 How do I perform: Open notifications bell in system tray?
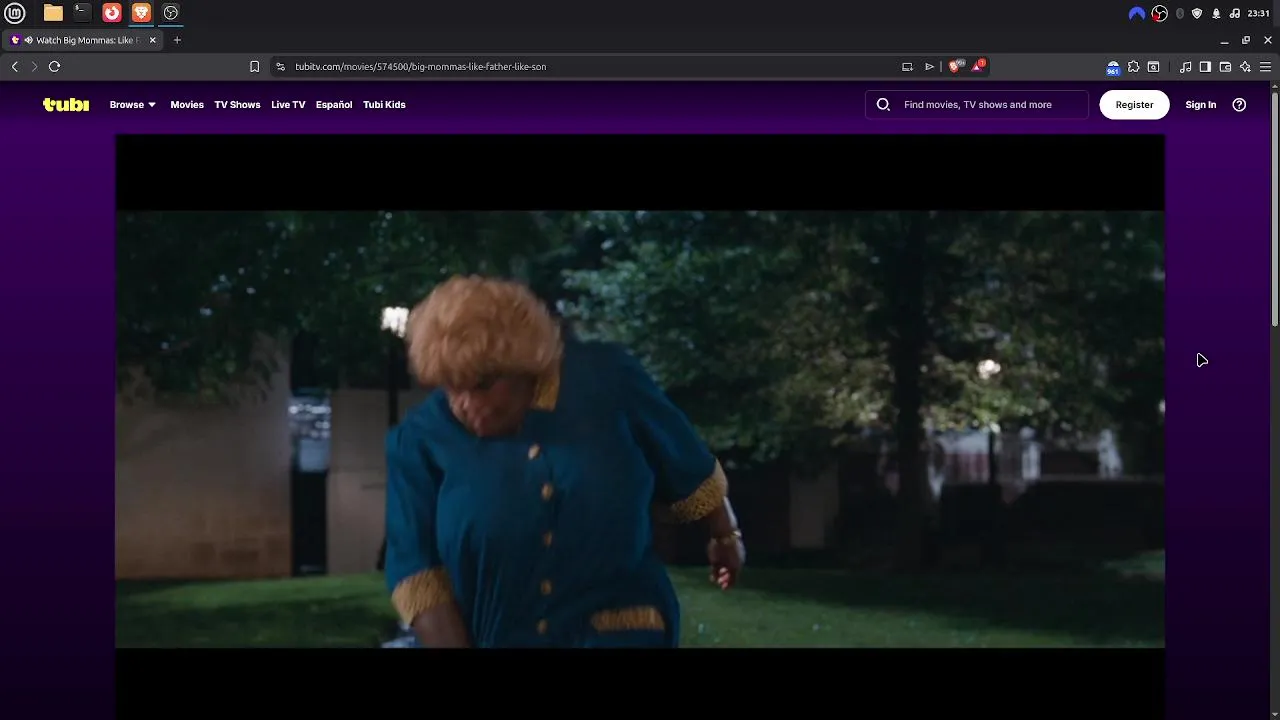(1216, 13)
